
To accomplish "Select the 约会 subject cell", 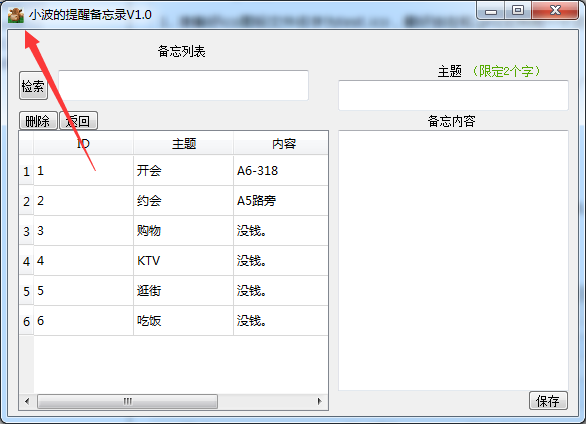I will 183,201.
